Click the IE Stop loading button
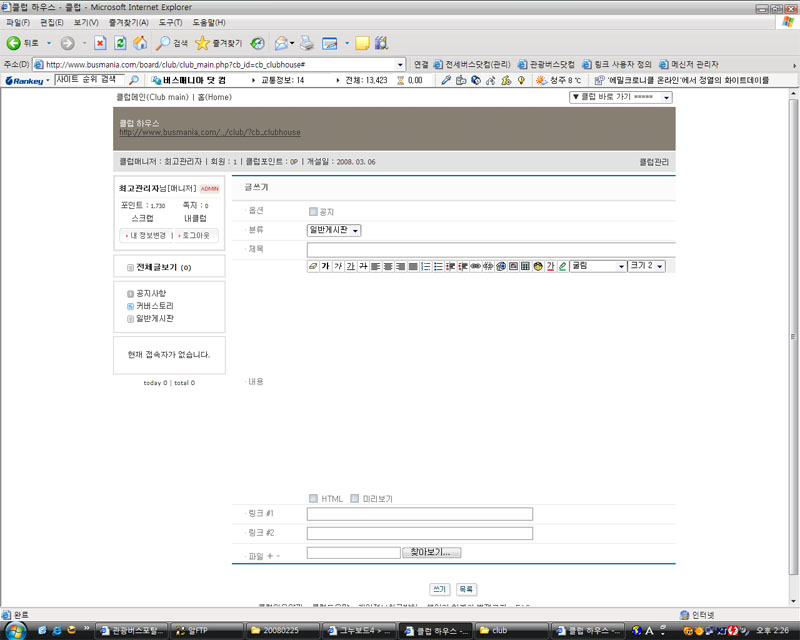The image size is (800, 640). point(100,43)
